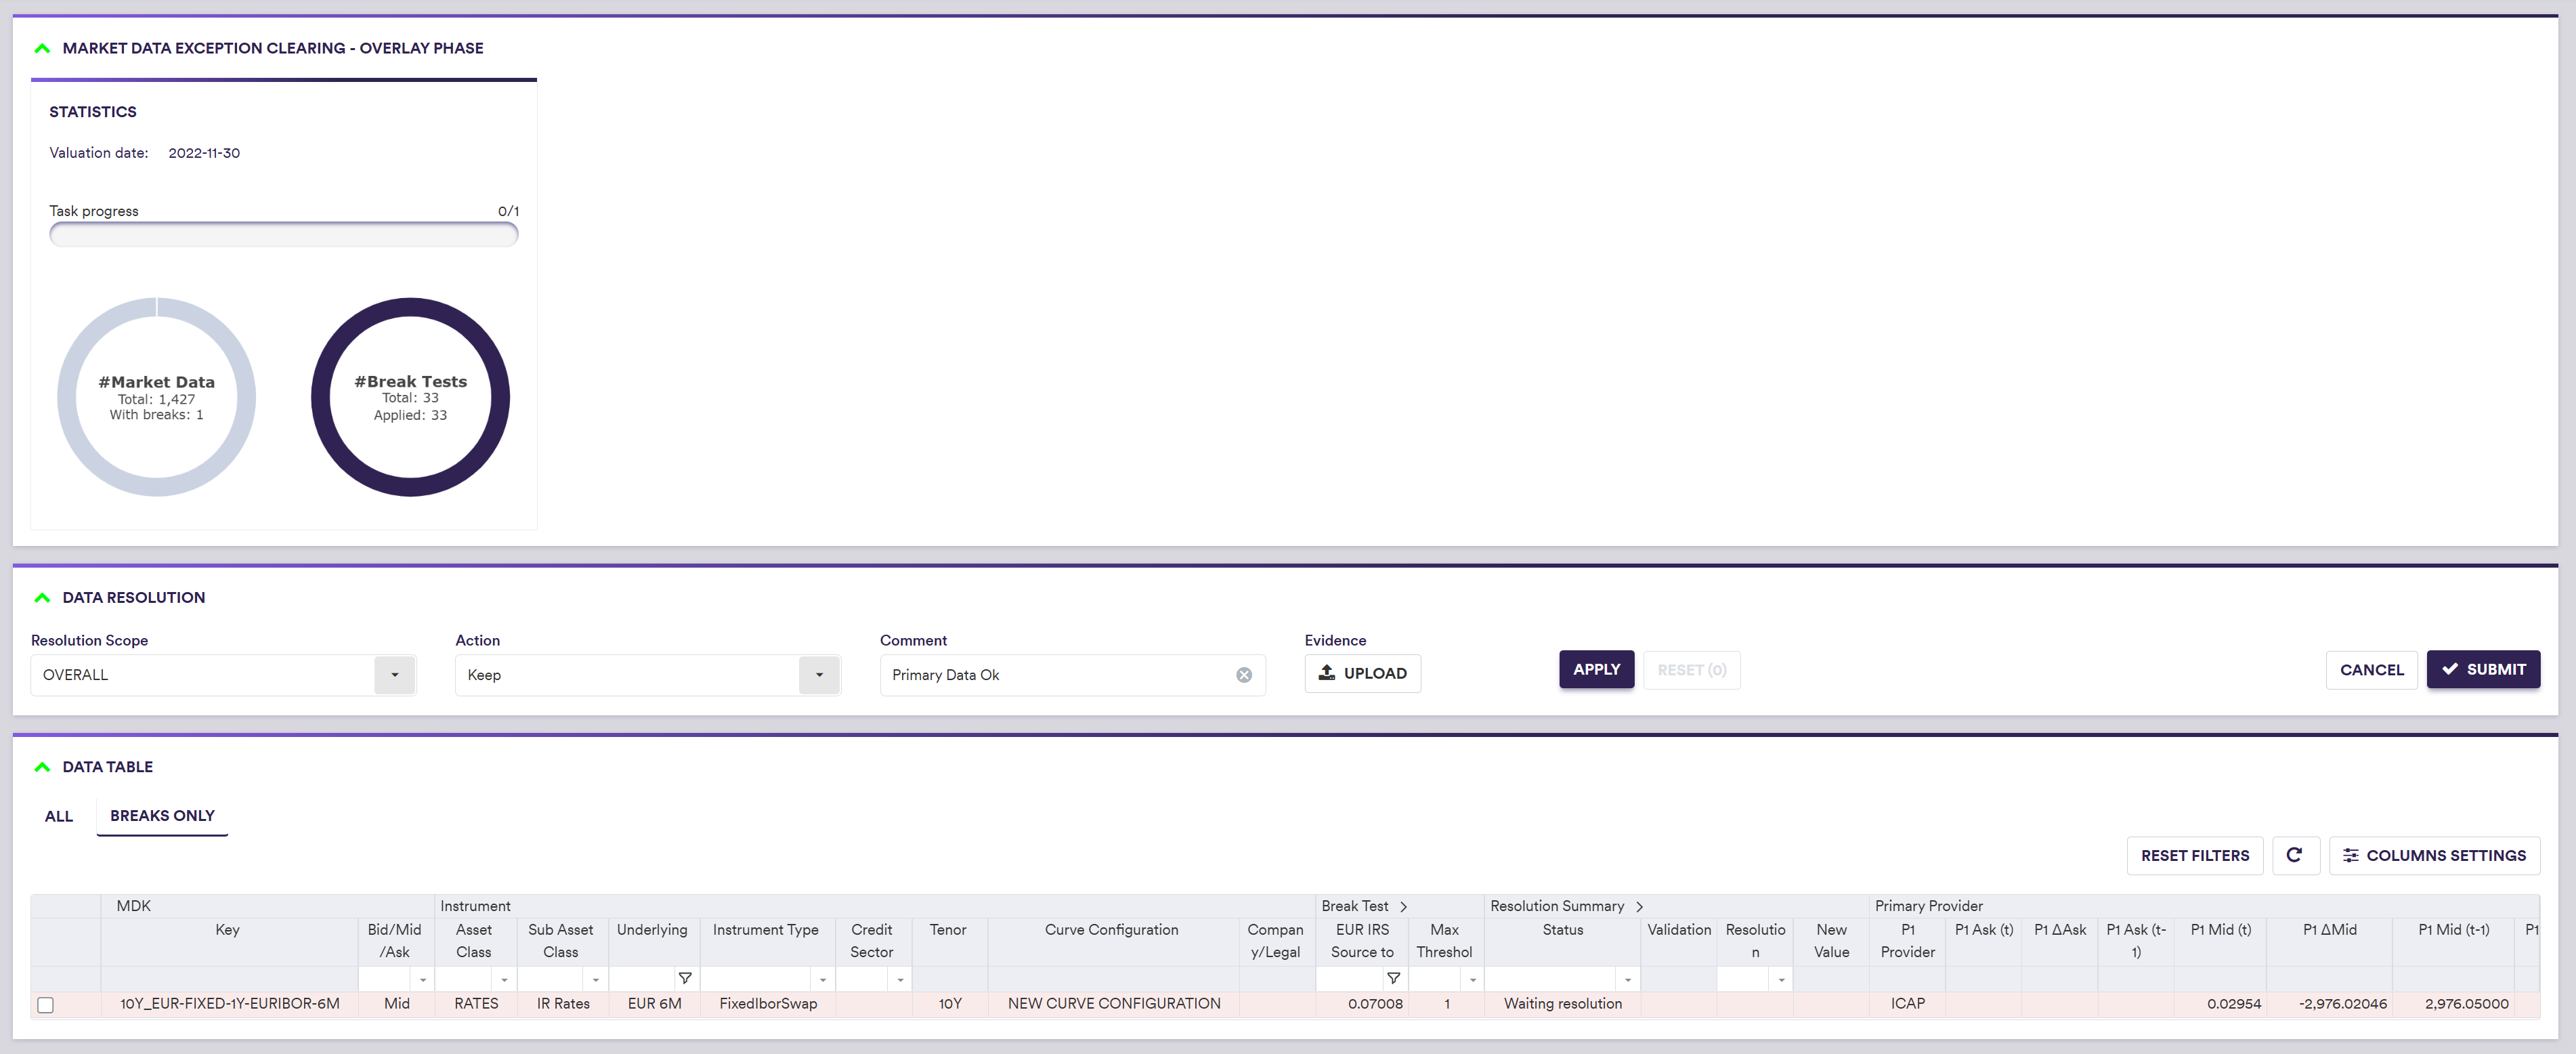The width and height of the screenshot is (2576, 1054).
Task: Click the Task progress bar
Action: click(x=284, y=235)
